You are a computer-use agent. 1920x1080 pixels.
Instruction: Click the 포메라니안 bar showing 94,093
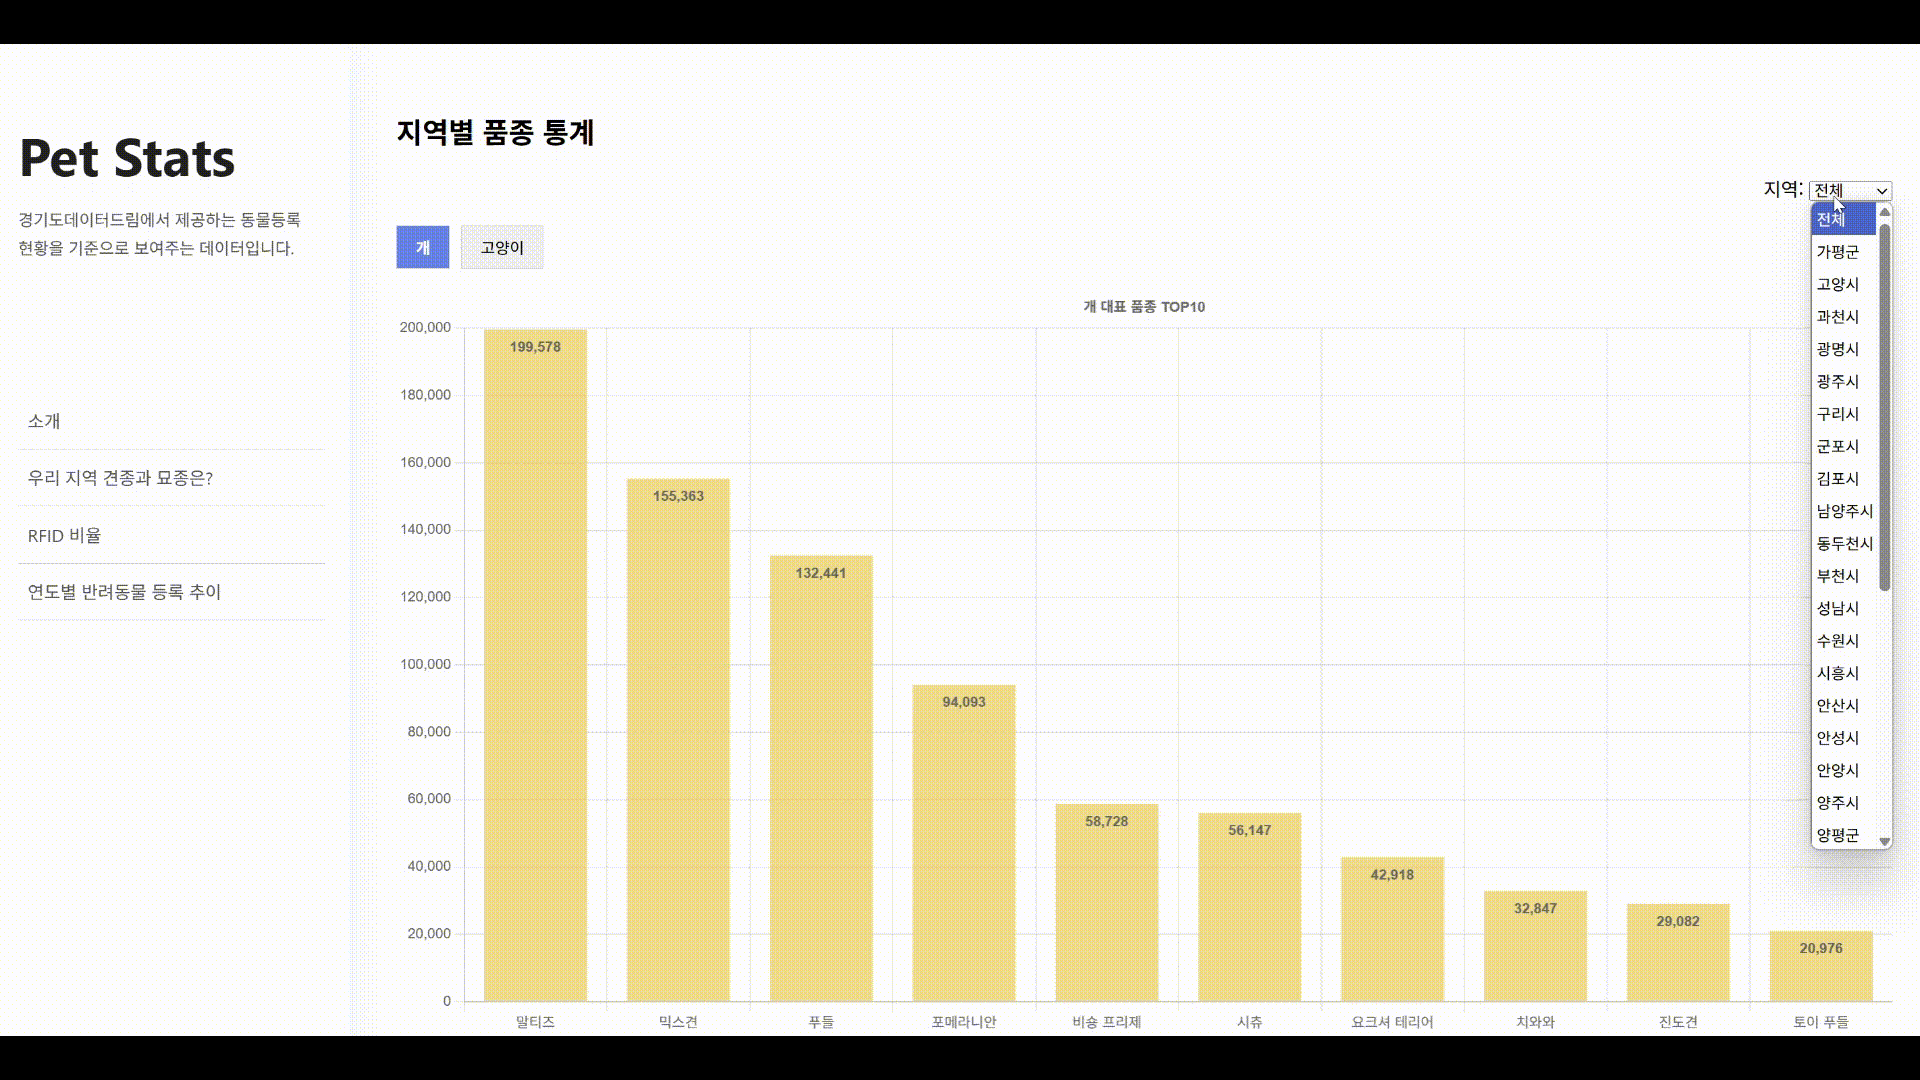963,842
